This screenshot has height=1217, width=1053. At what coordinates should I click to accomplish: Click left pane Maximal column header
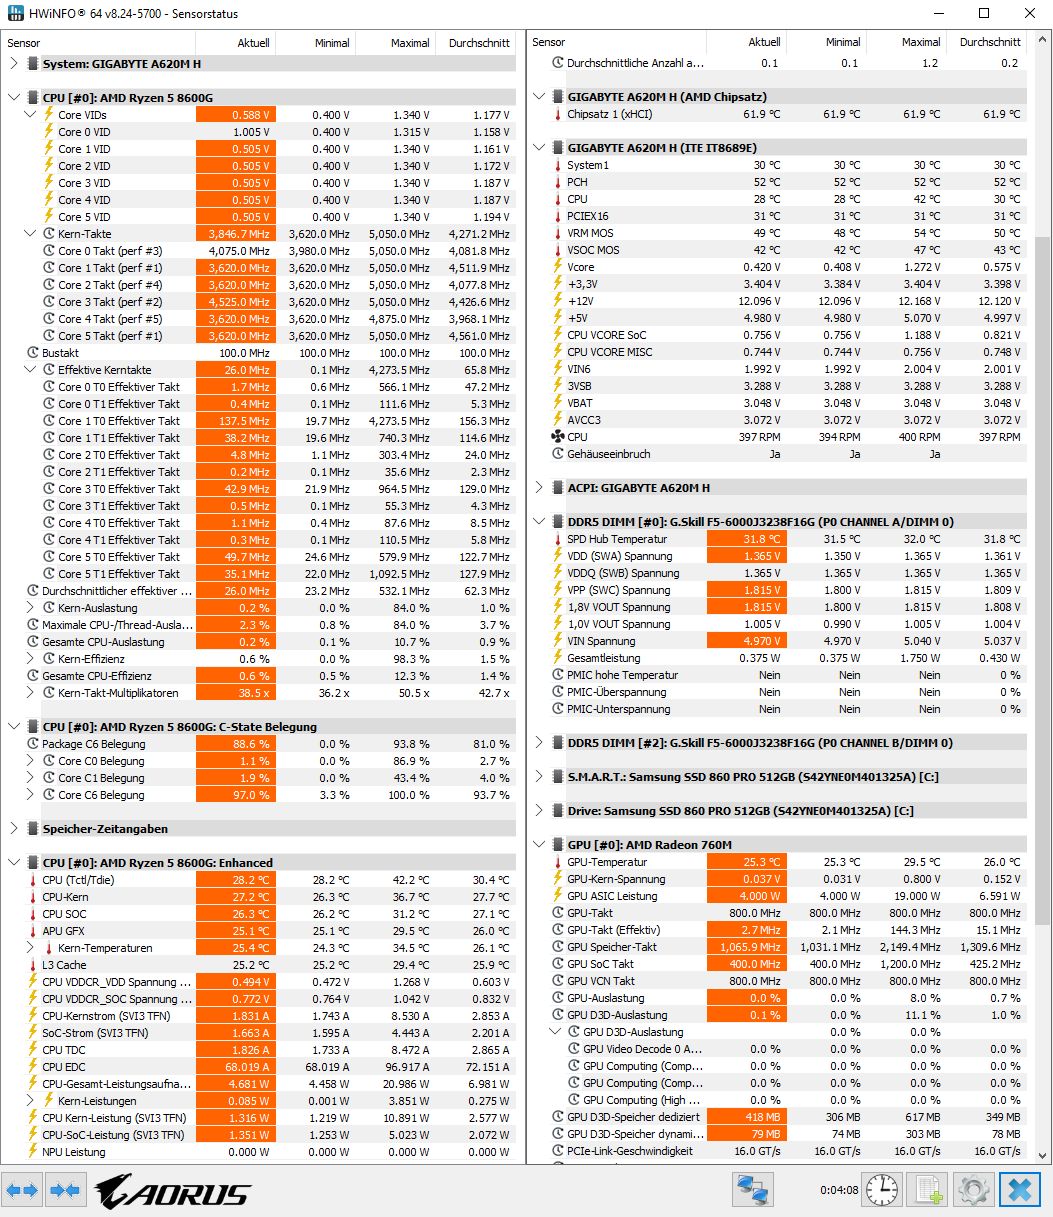coord(395,43)
